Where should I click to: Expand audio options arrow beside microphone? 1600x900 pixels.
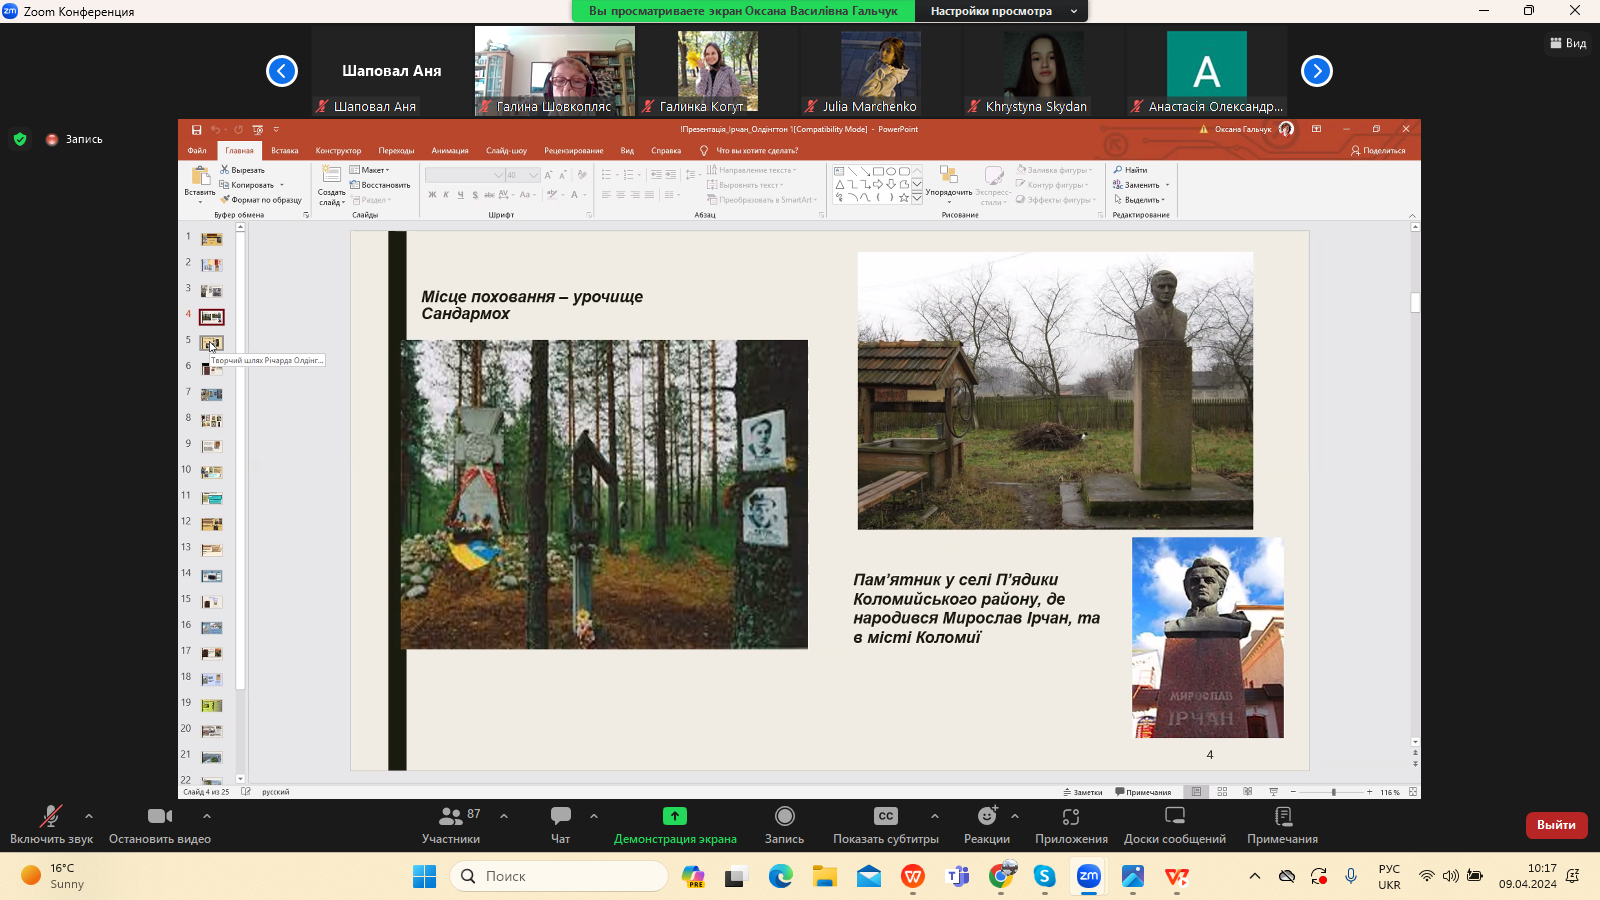click(89, 816)
